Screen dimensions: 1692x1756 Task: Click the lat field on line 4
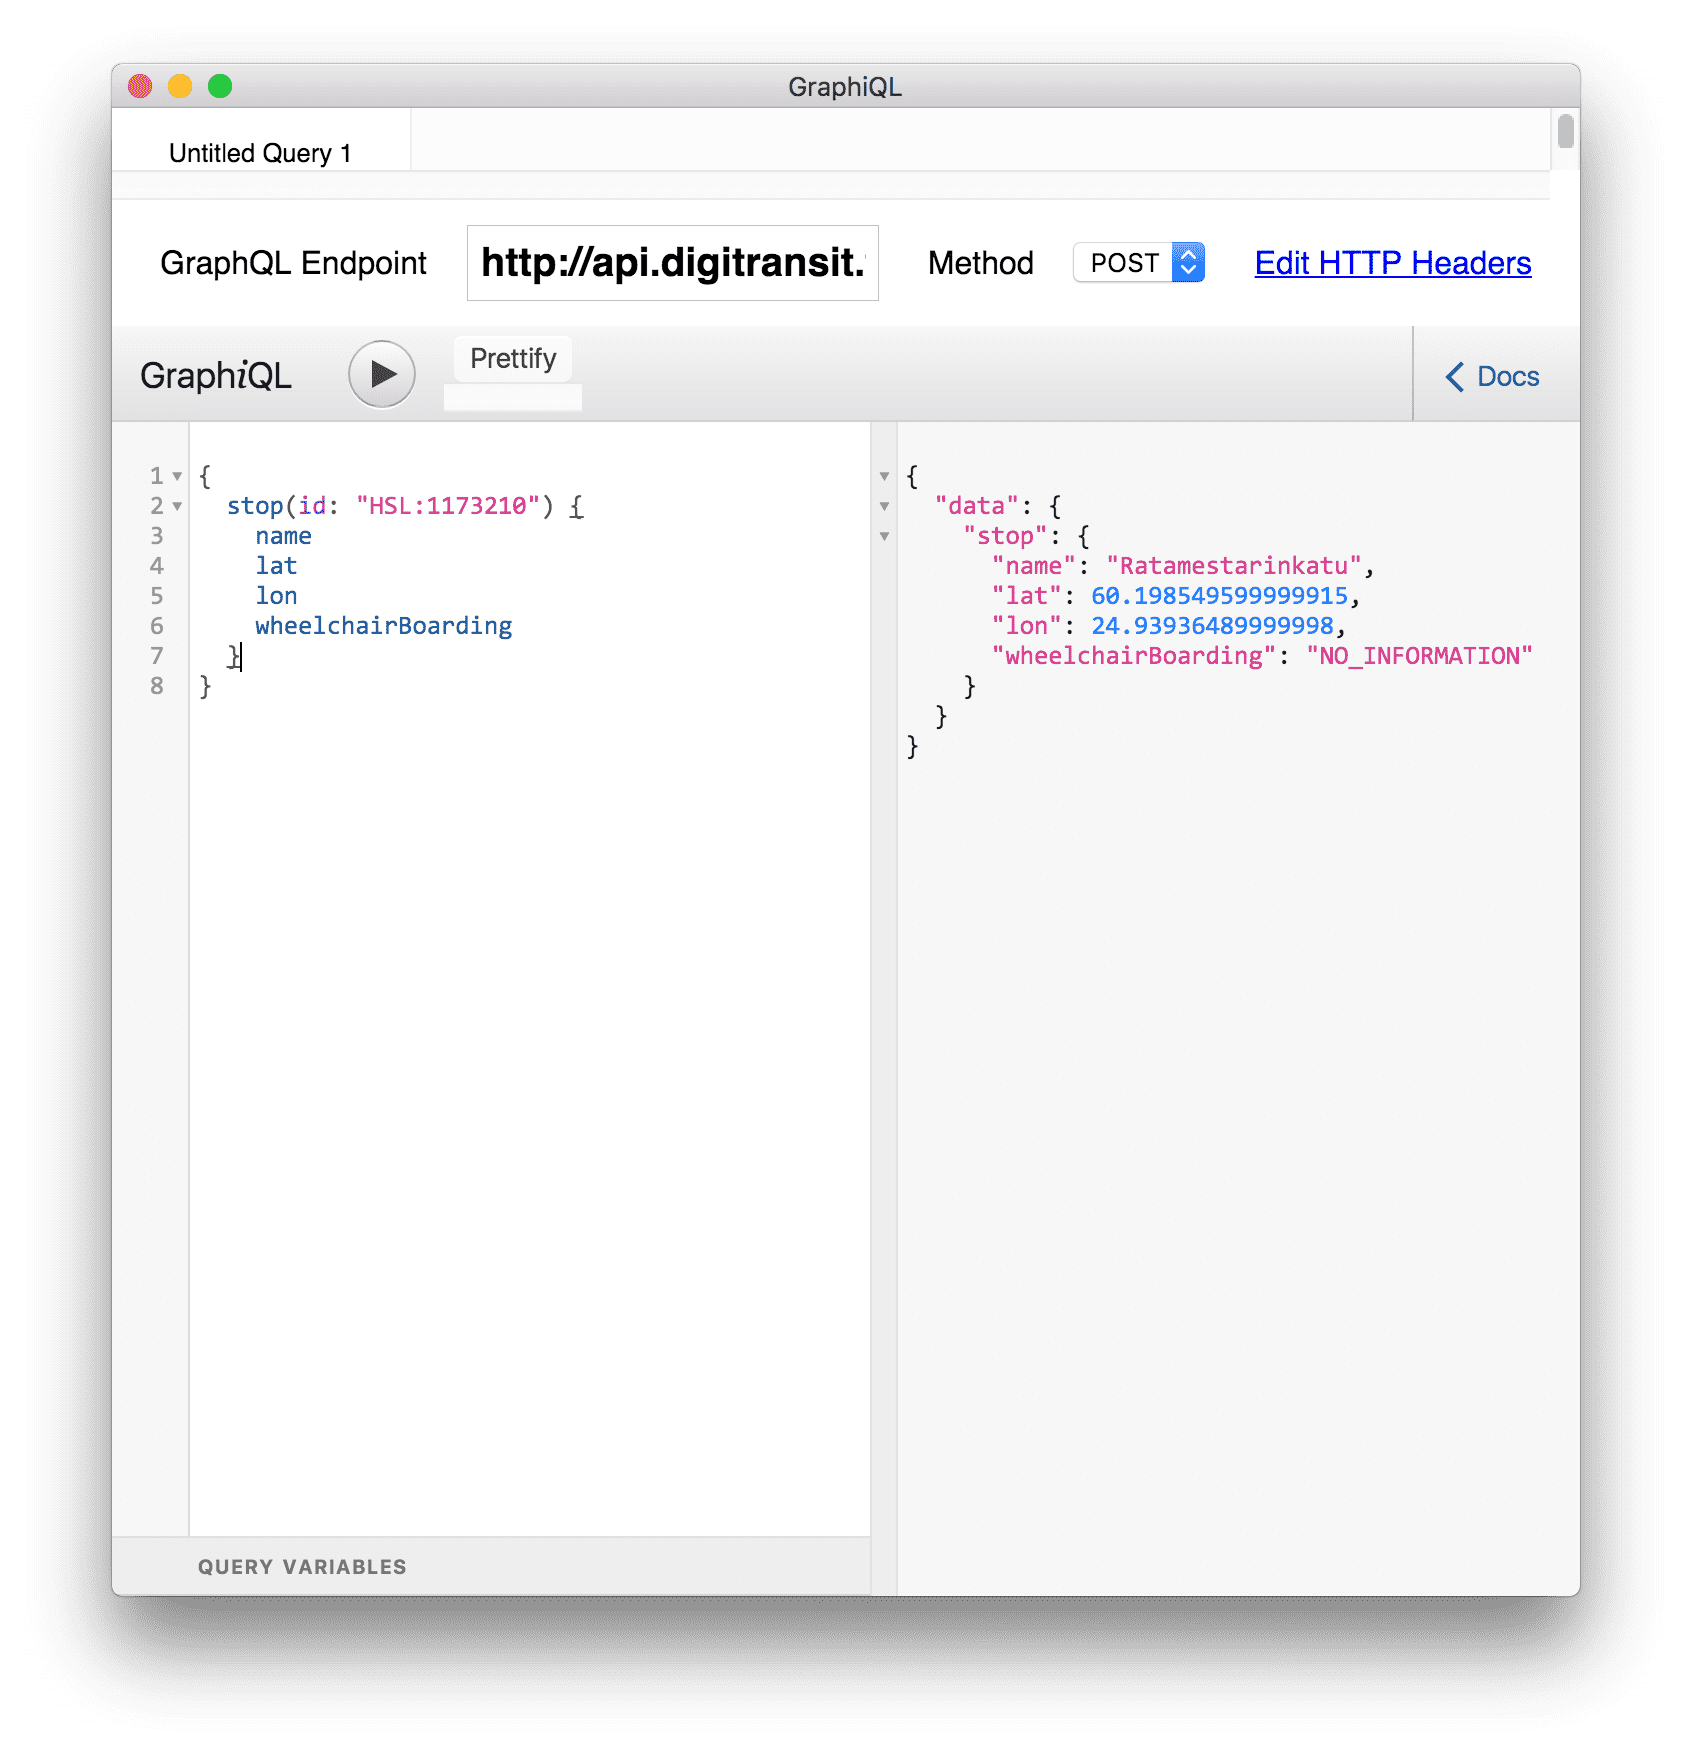point(276,566)
